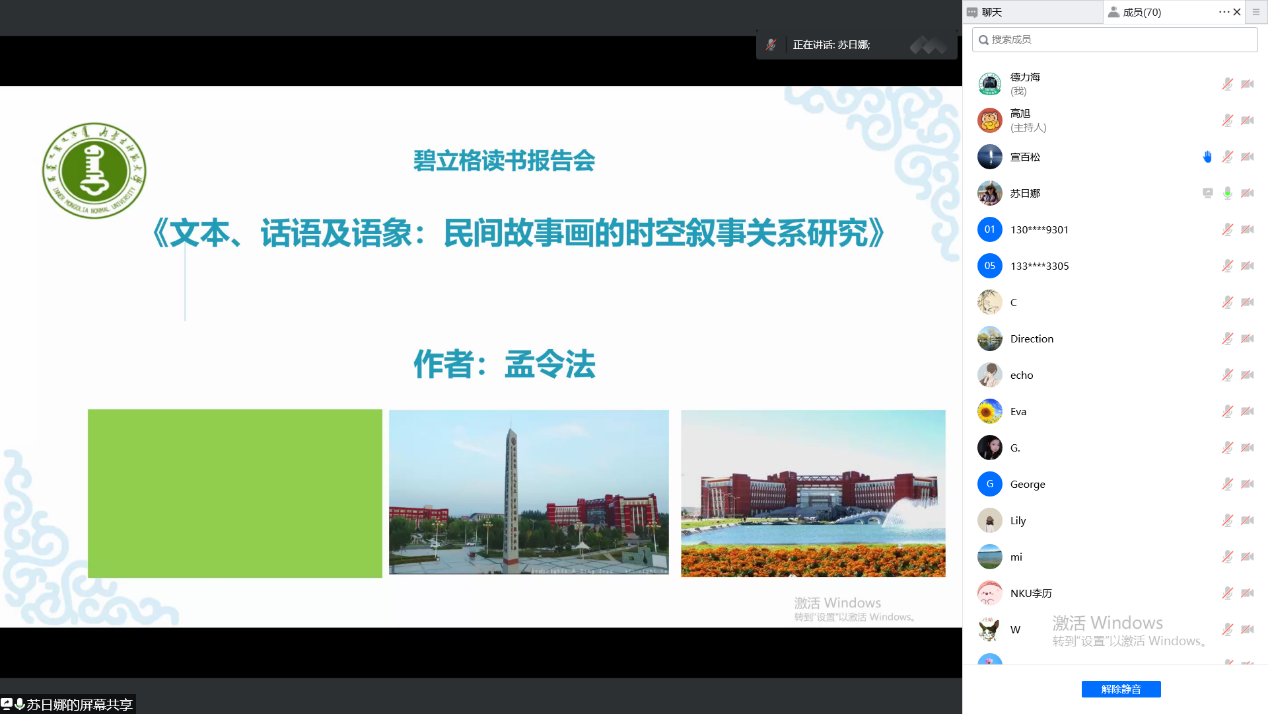Close the 成员 members panel tab
Viewport: 1268px width, 714px height.
point(1237,12)
